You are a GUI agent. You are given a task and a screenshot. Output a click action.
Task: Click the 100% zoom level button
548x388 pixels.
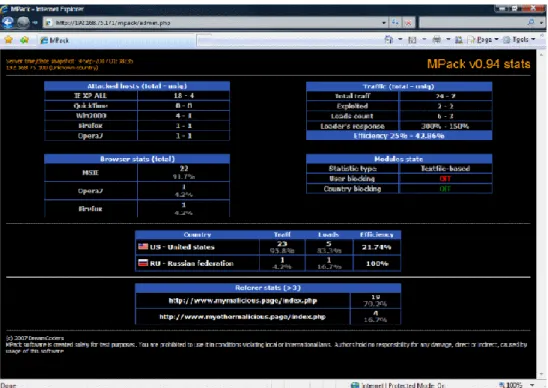point(511,385)
